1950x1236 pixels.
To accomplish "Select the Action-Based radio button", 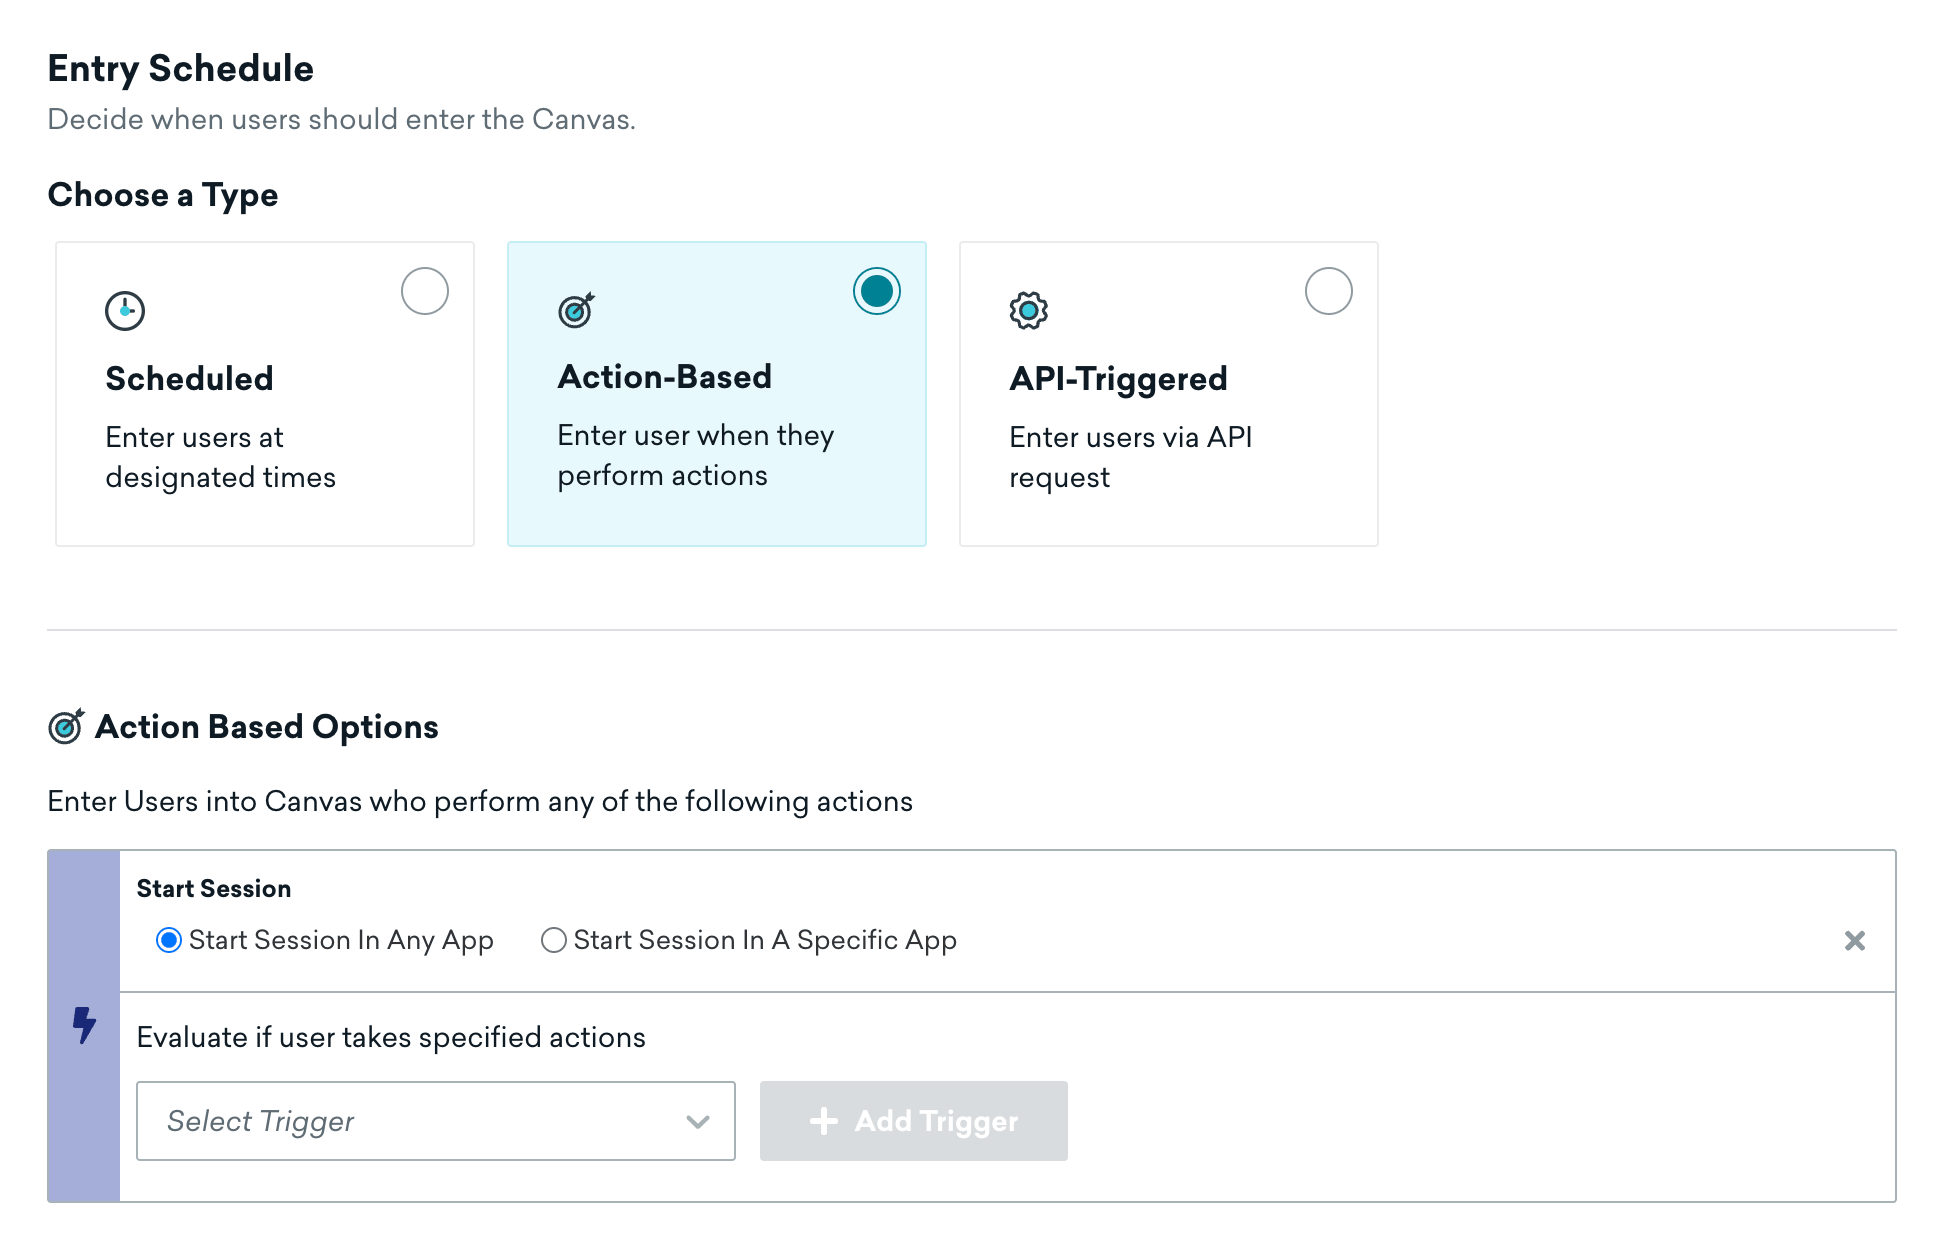I will 877,291.
